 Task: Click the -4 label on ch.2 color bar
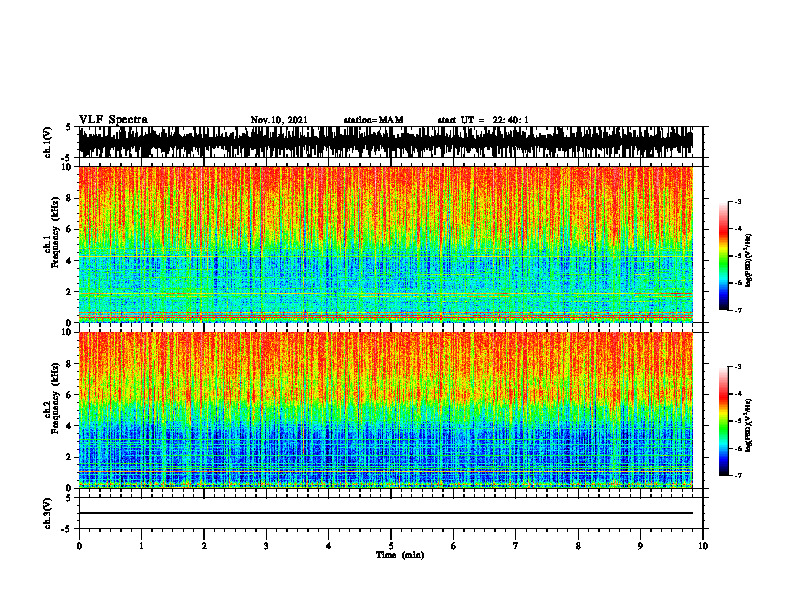click(x=738, y=394)
